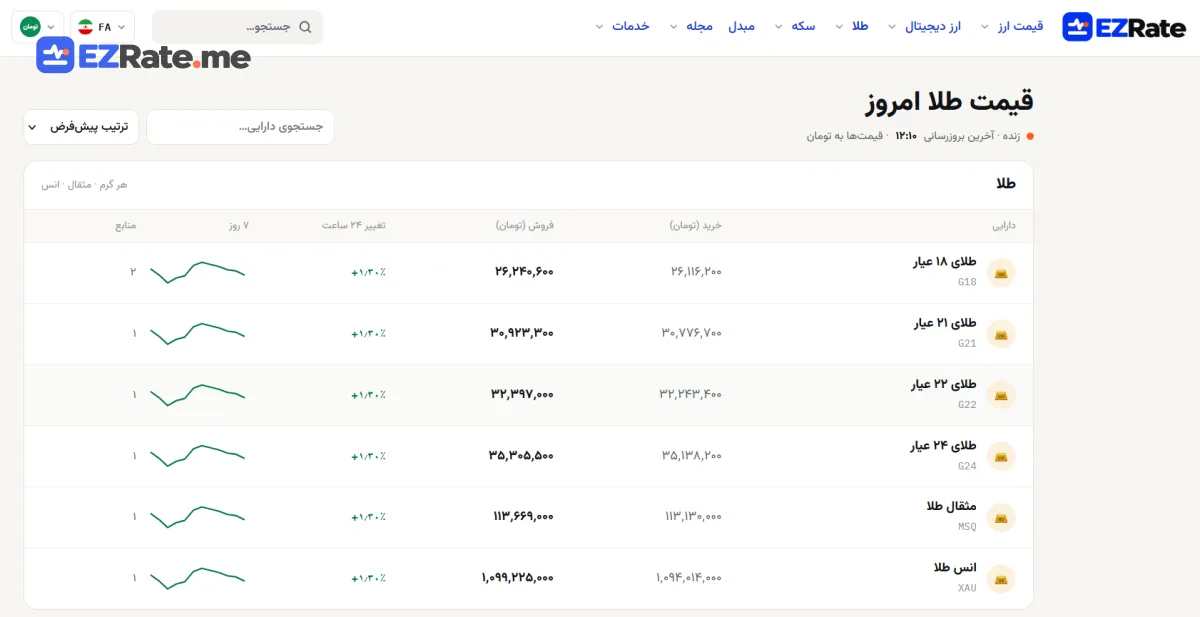Image resolution: width=1200 pixels, height=617 pixels.
Task: Go to the مبدل converter page
Action: 741,26
